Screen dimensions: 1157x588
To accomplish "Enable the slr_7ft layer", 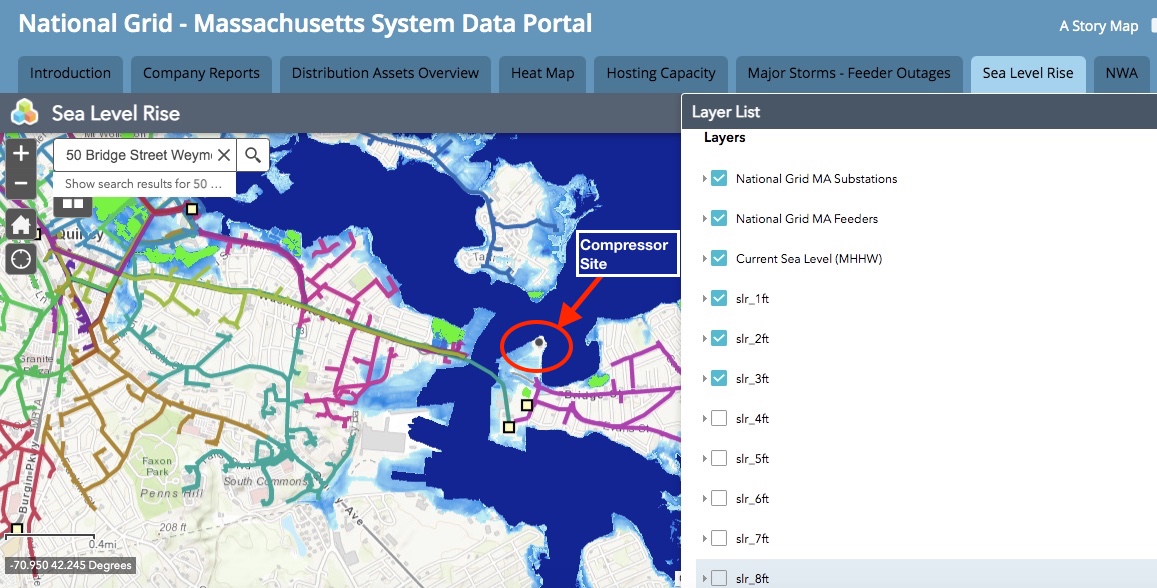I will [x=719, y=539].
